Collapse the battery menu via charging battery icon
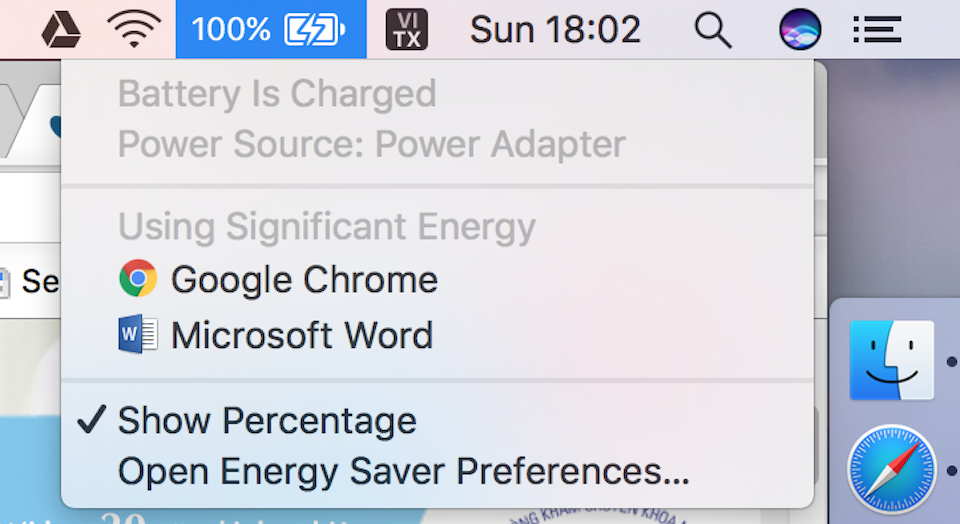This screenshot has width=960, height=524. [315, 30]
